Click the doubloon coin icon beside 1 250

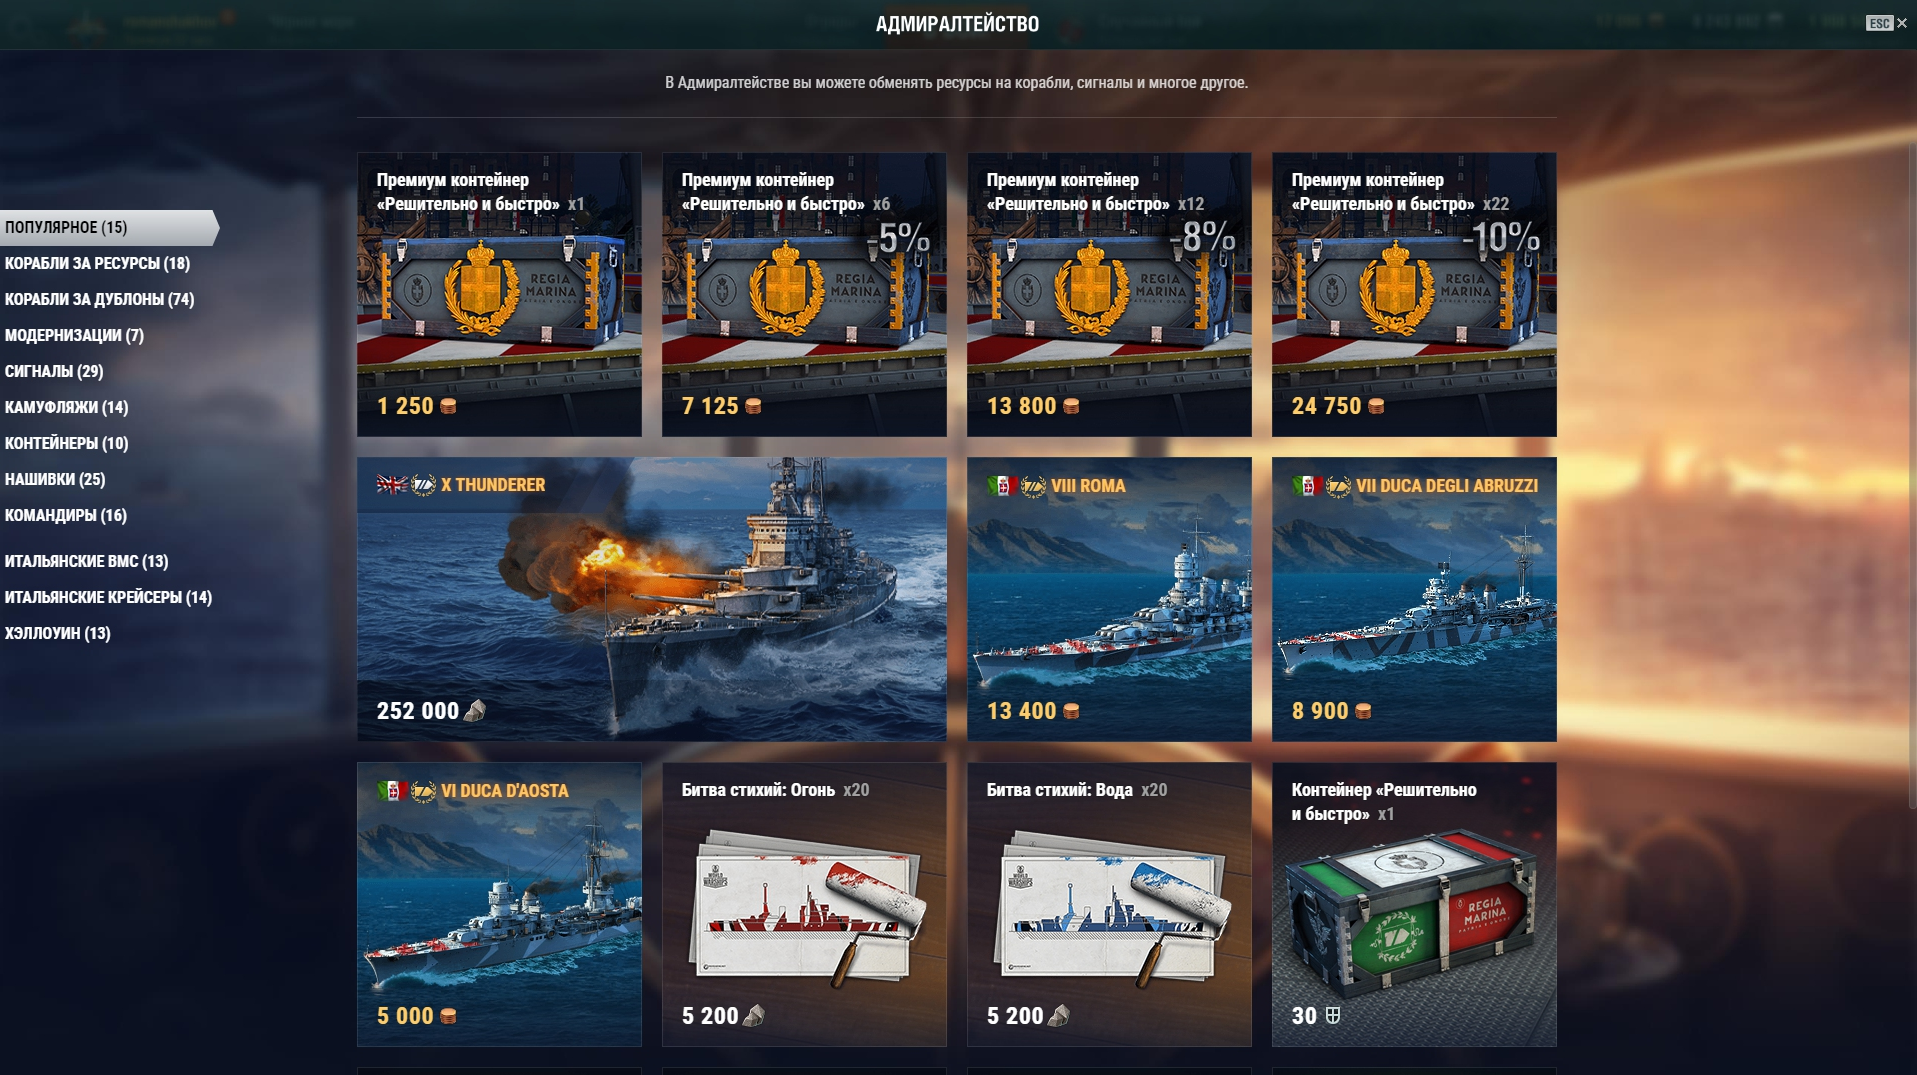coord(448,406)
